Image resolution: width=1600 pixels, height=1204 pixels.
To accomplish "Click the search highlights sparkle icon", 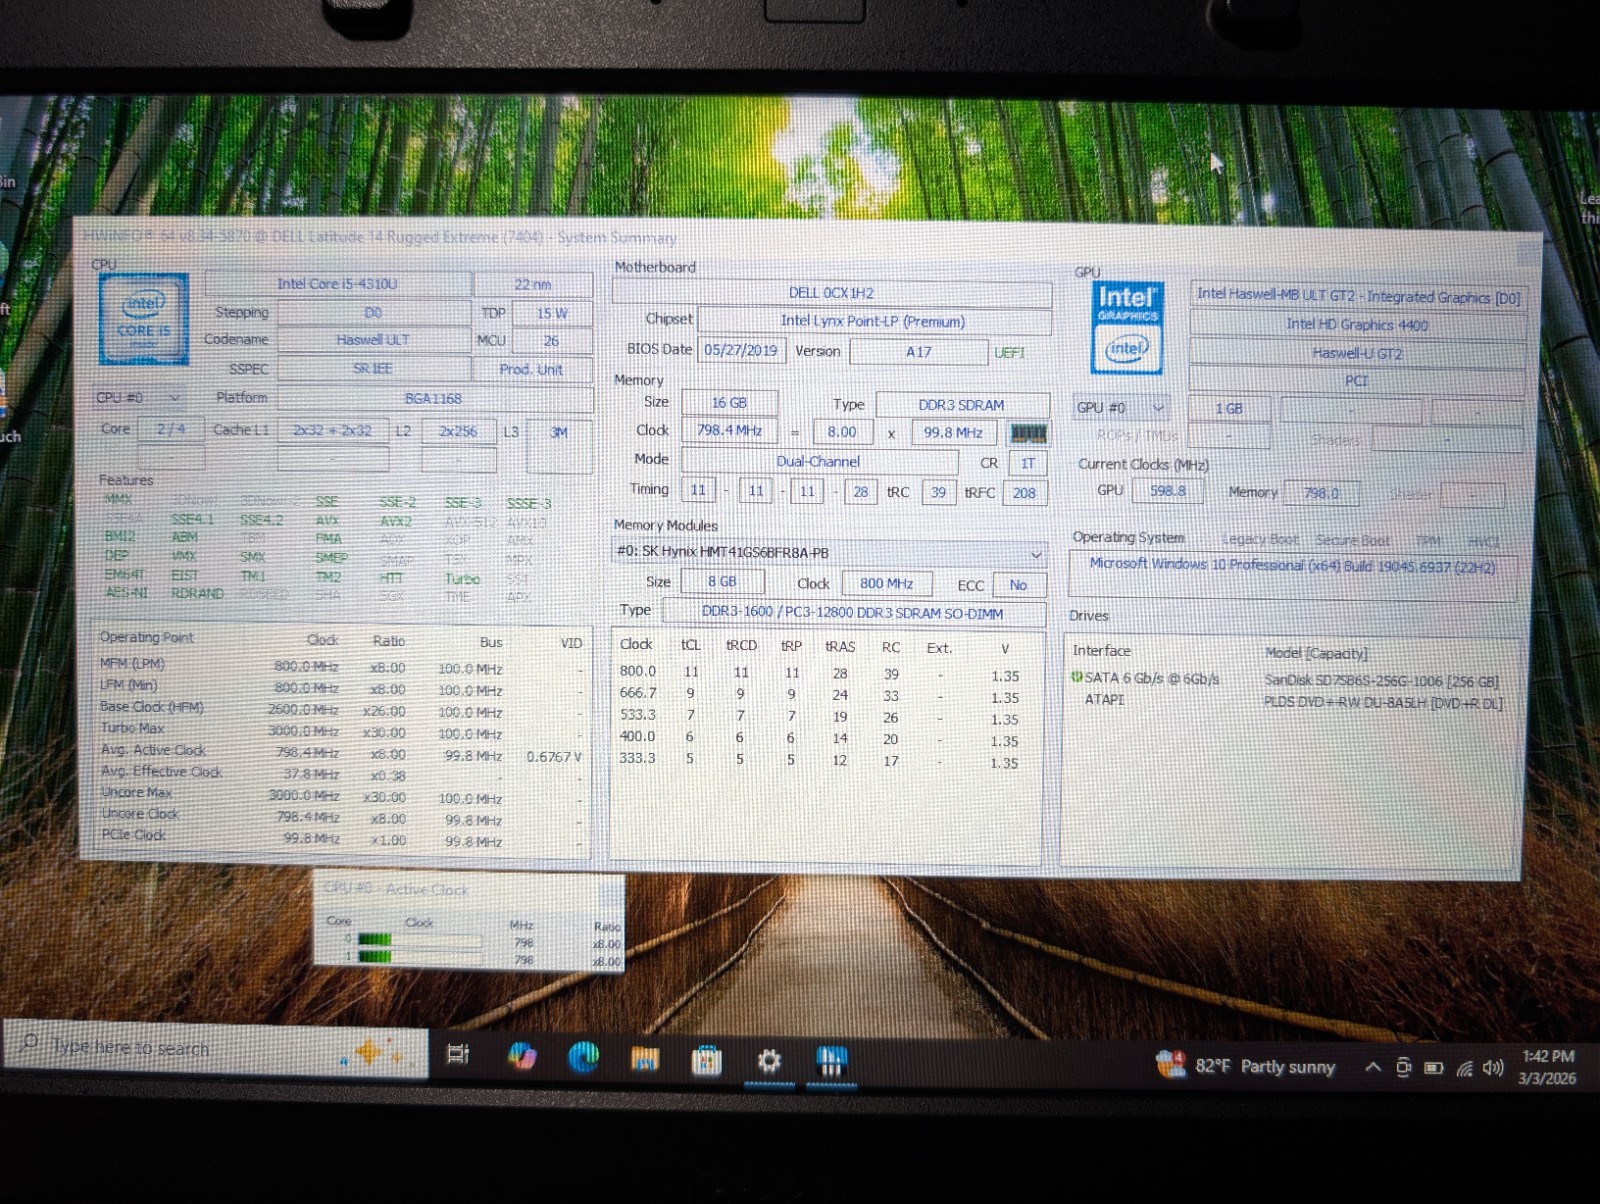I will tap(372, 1053).
